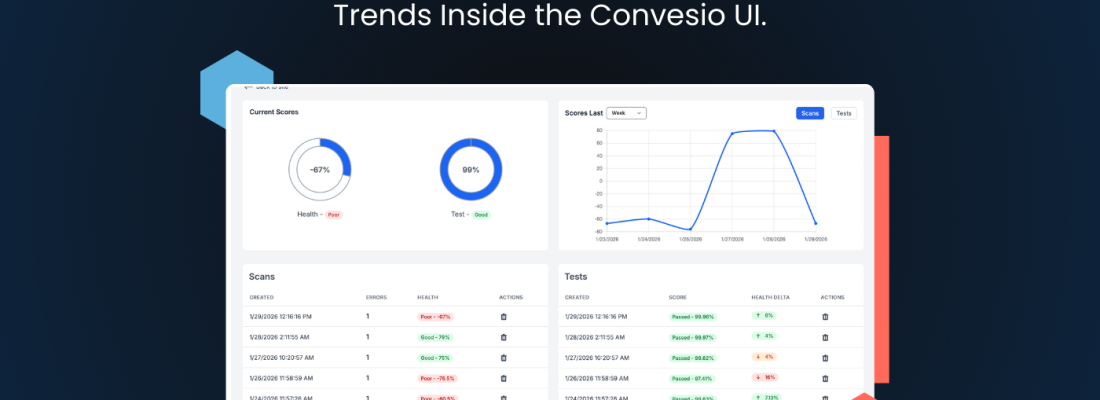The image size is (1100, 400).
Task: Click the up 6% health delta badge
Action: pos(764,316)
